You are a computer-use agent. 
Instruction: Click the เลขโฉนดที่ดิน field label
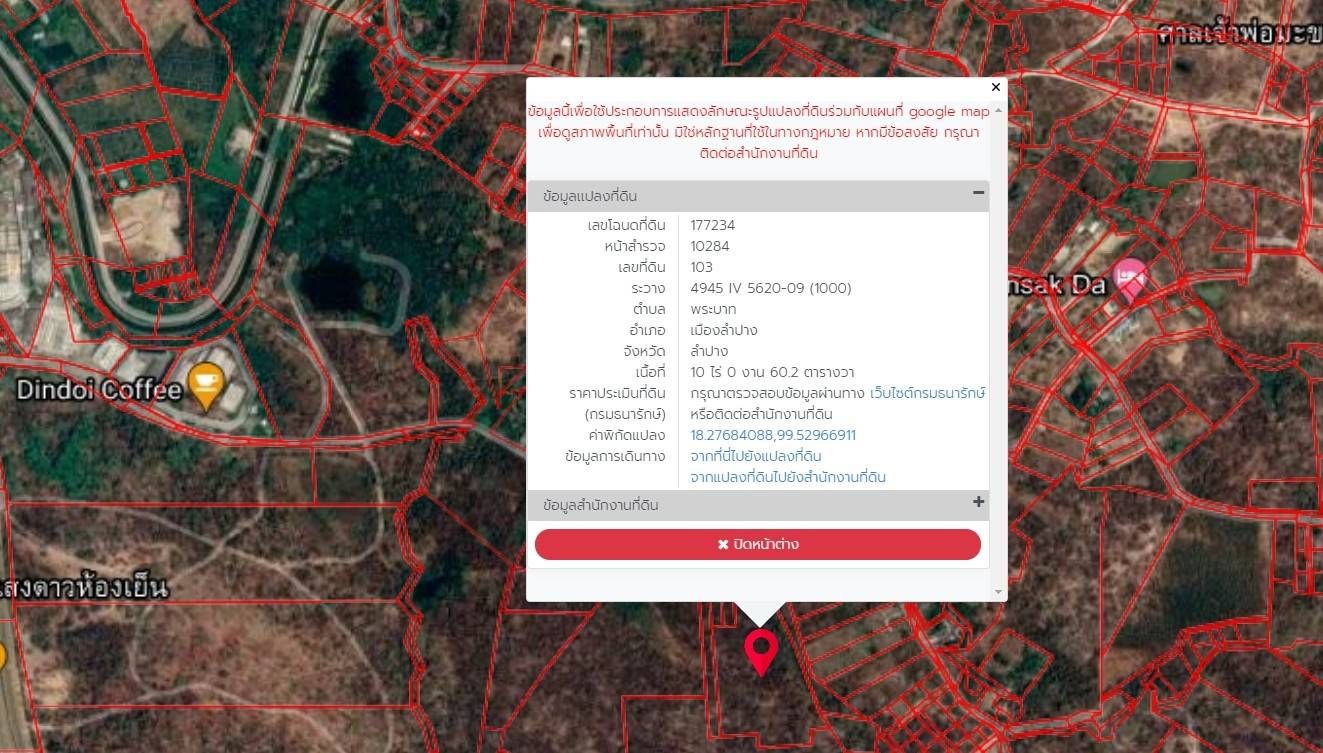(x=626, y=225)
